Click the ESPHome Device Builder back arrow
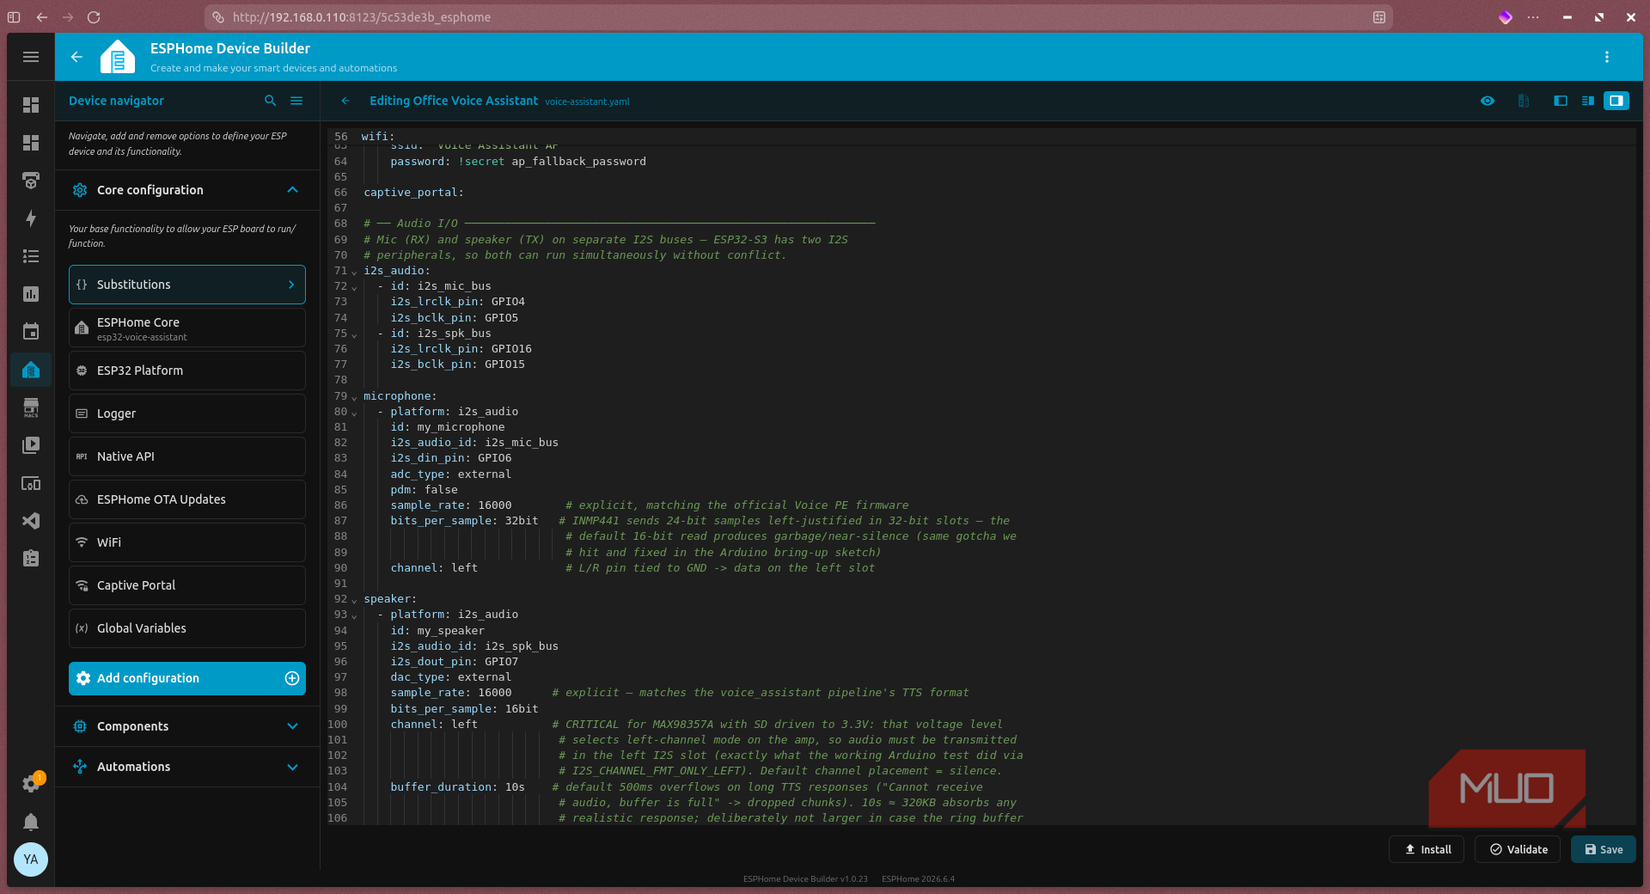This screenshot has width=1650, height=894. tap(77, 57)
